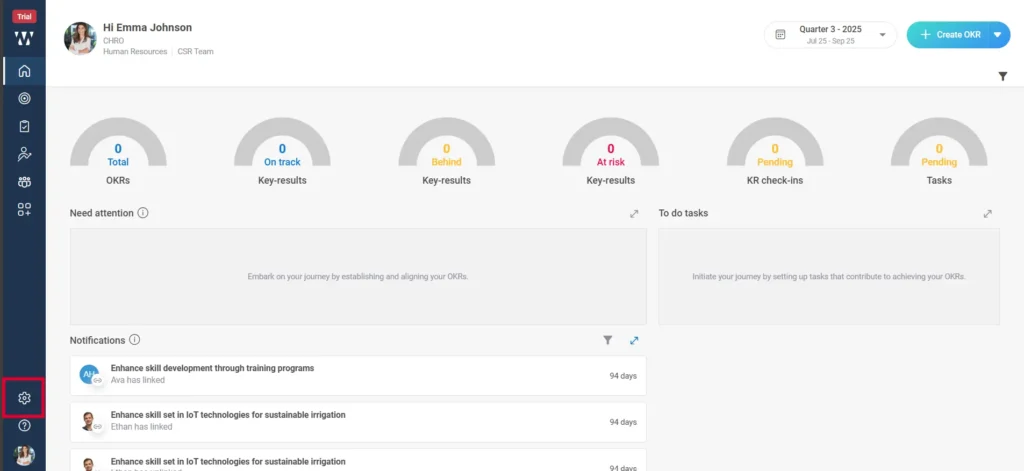This screenshot has height=471, width=1024.
Task: Open the OKRs target icon in sidebar
Action: pos(24,99)
